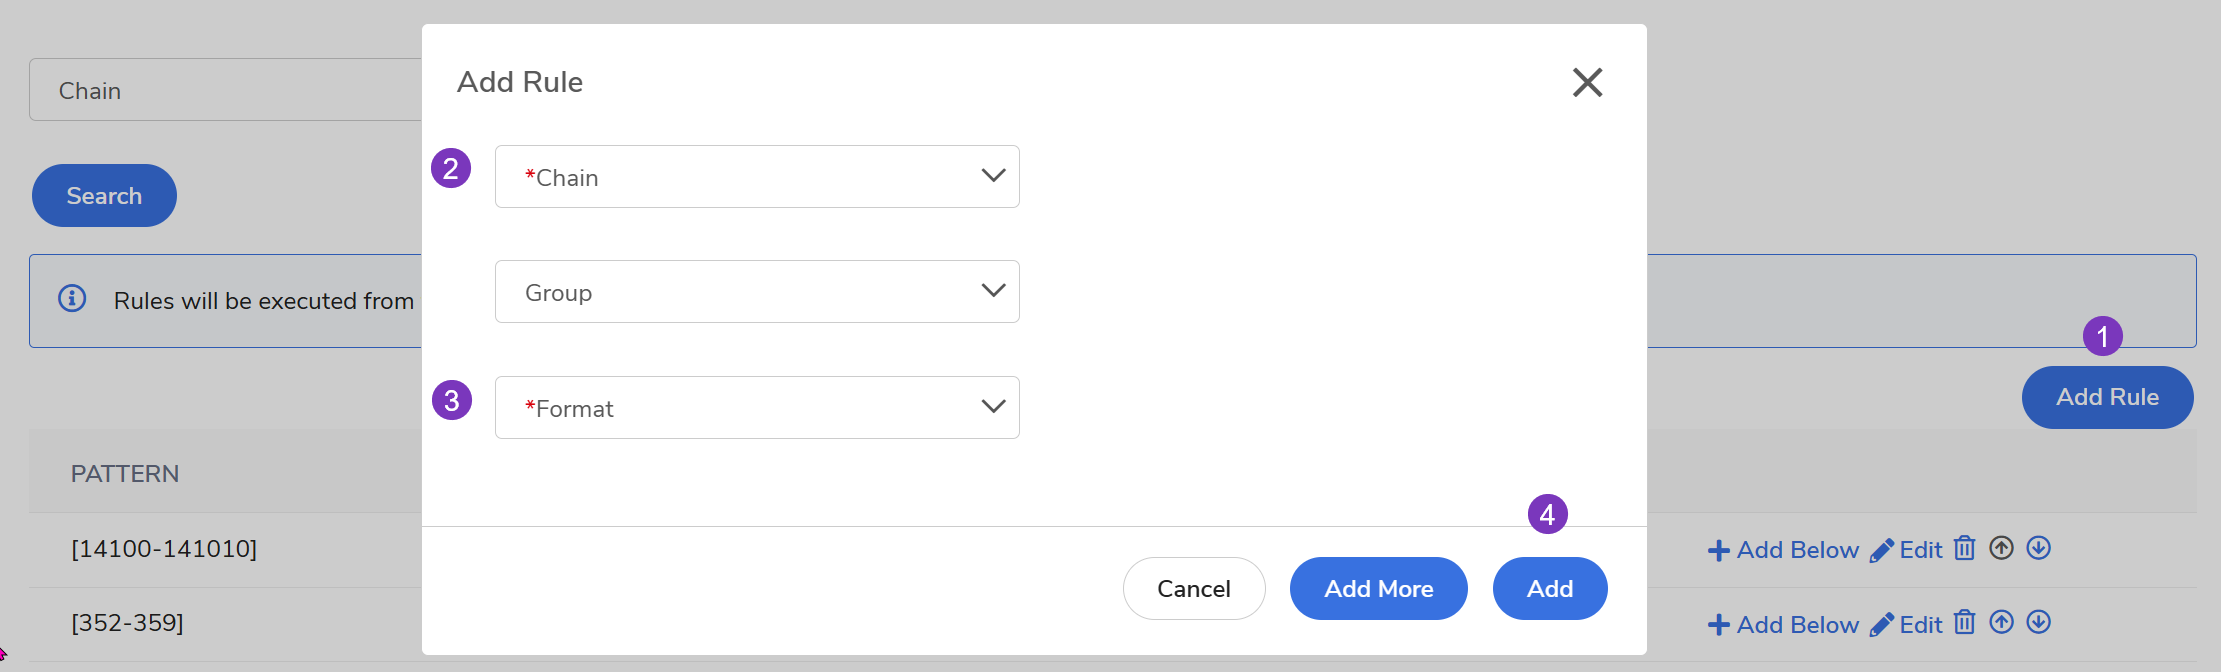2221x672 pixels.
Task: Open the Format dropdown
Action: point(757,408)
